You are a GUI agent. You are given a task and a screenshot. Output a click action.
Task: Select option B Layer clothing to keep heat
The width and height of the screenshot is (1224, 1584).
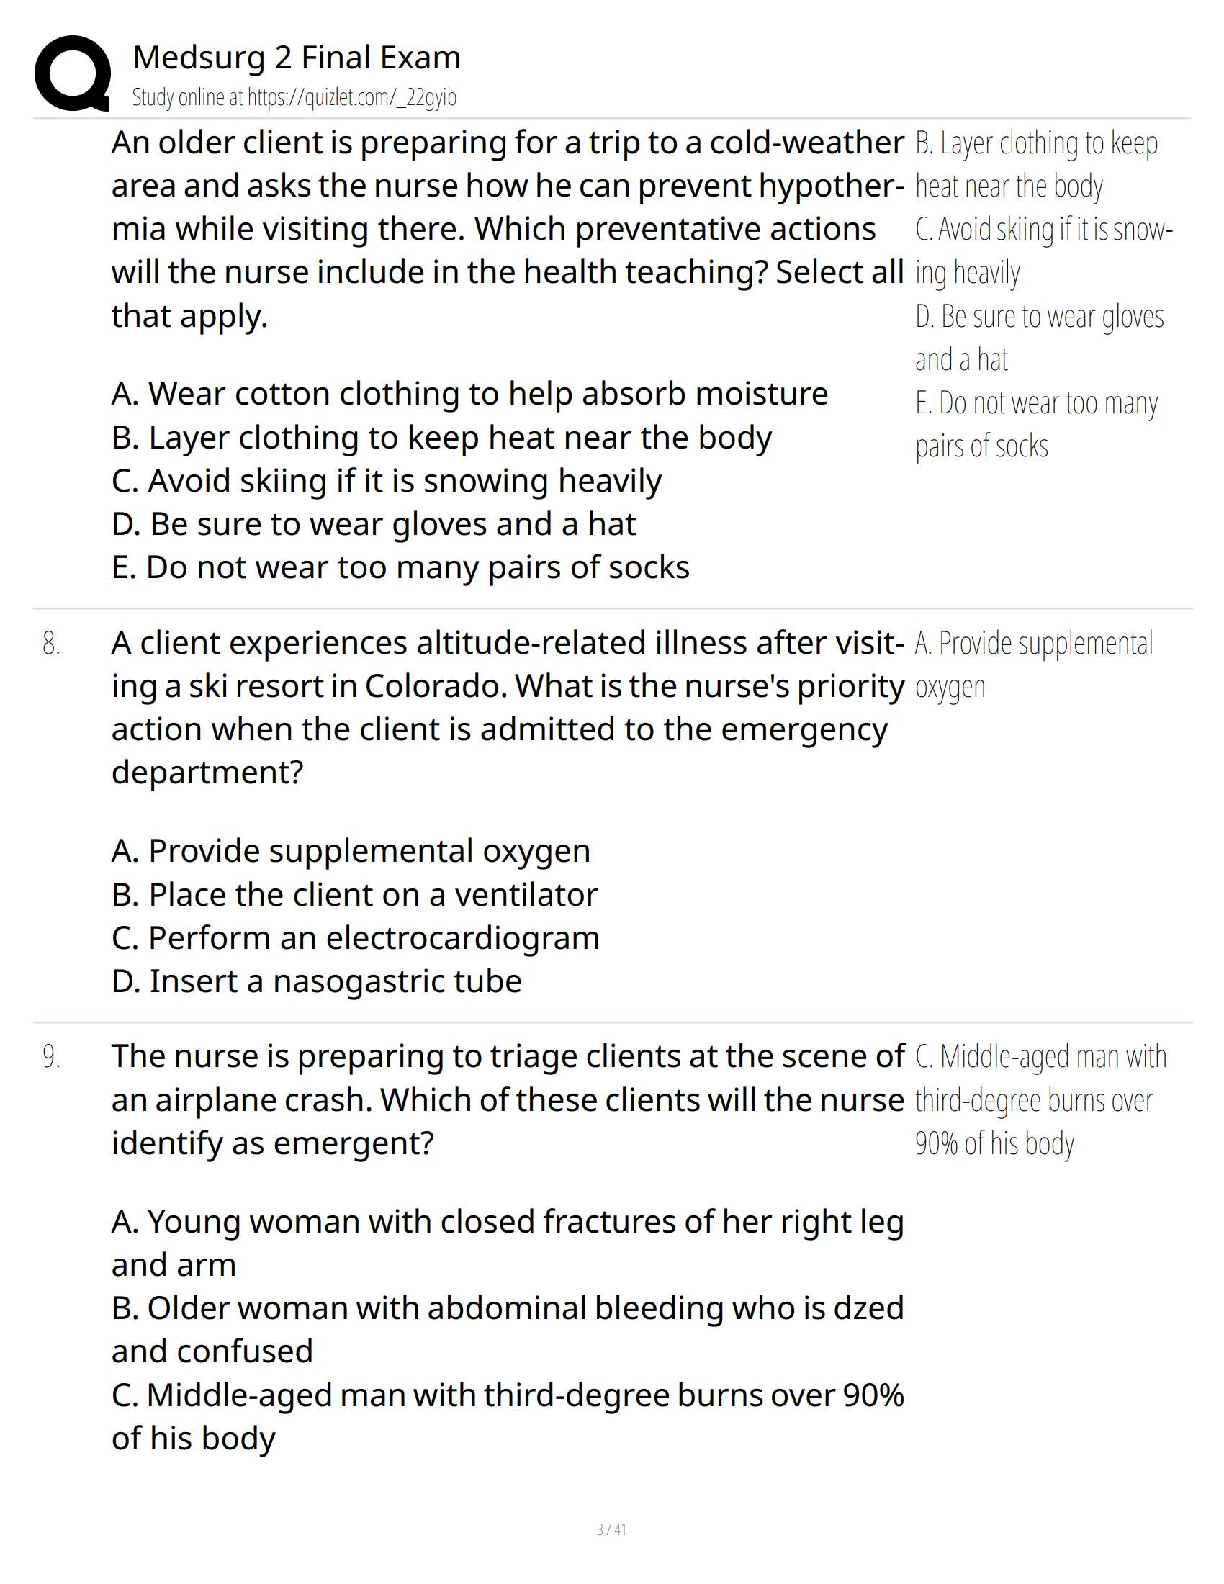tap(441, 438)
